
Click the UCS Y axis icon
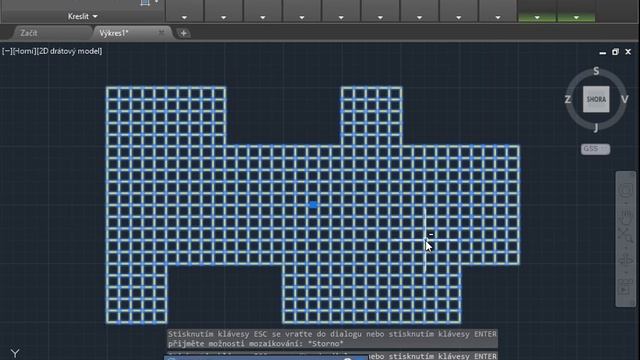[x=15, y=353]
